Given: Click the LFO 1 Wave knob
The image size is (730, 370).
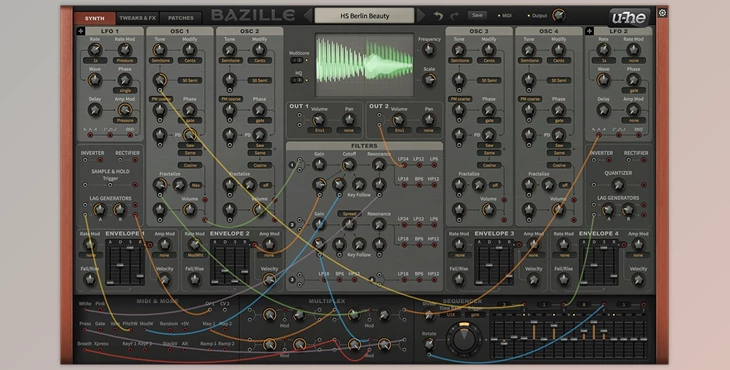Looking at the screenshot, I should pyautogui.click(x=95, y=80).
